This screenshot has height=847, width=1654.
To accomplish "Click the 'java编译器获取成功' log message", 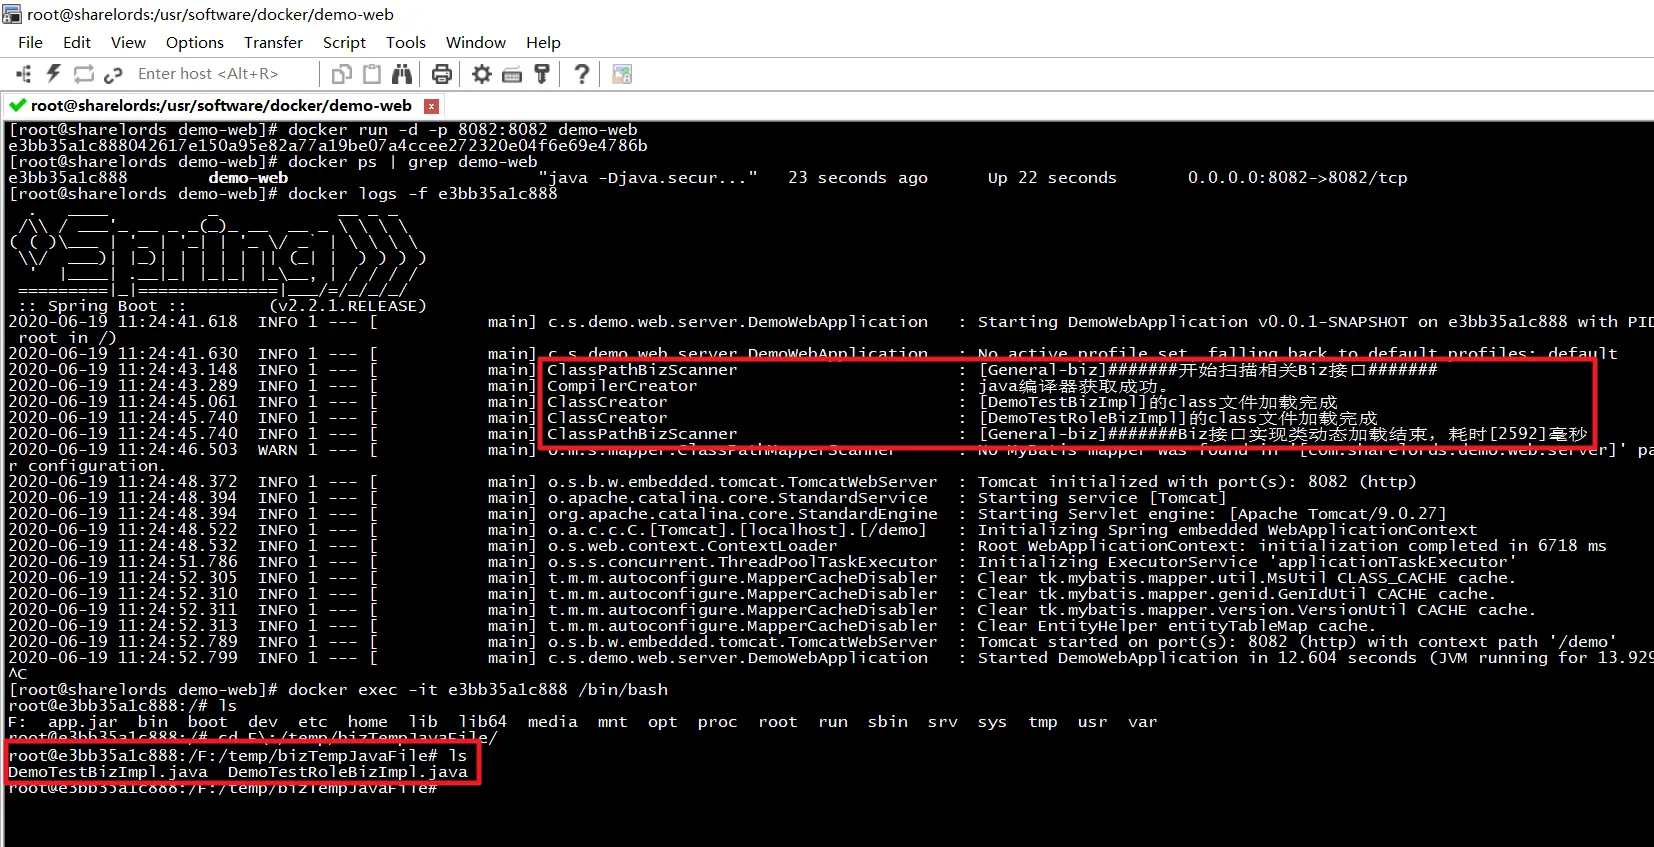I will (1073, 386).
